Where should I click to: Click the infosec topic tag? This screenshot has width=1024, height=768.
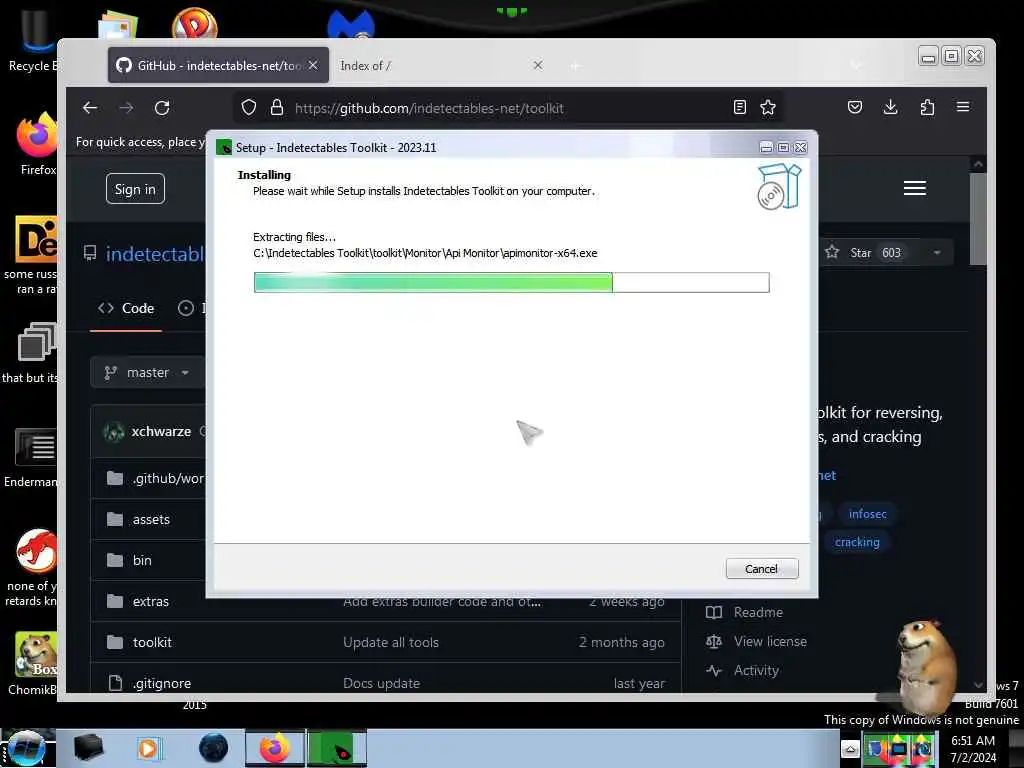click(867, 514)
